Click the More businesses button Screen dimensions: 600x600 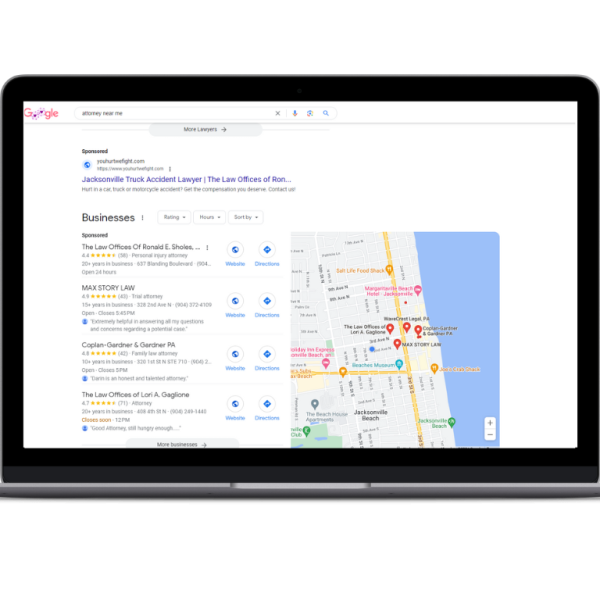click(x=182, y=444)
